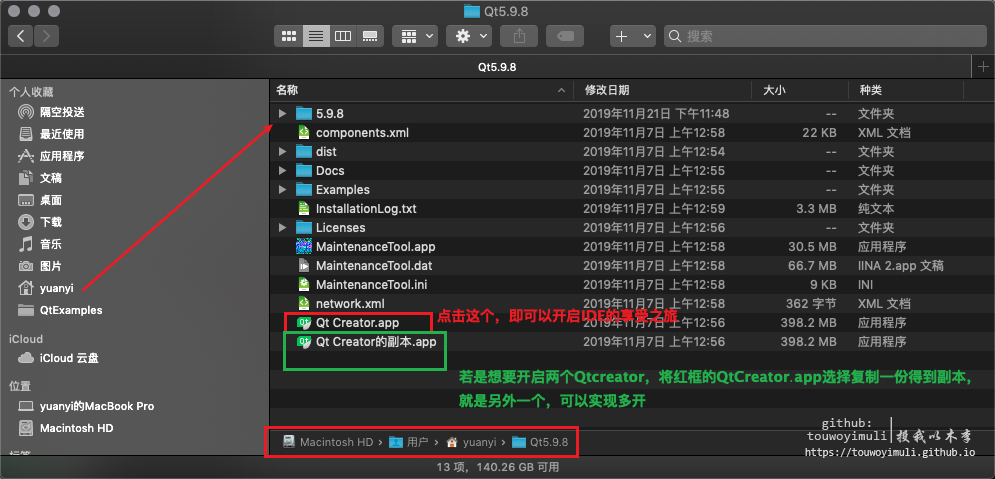Image resolution: width=995 pixels, height=479 pixels.
Task: Click 用户 in path bar
Action: [409, 442]
